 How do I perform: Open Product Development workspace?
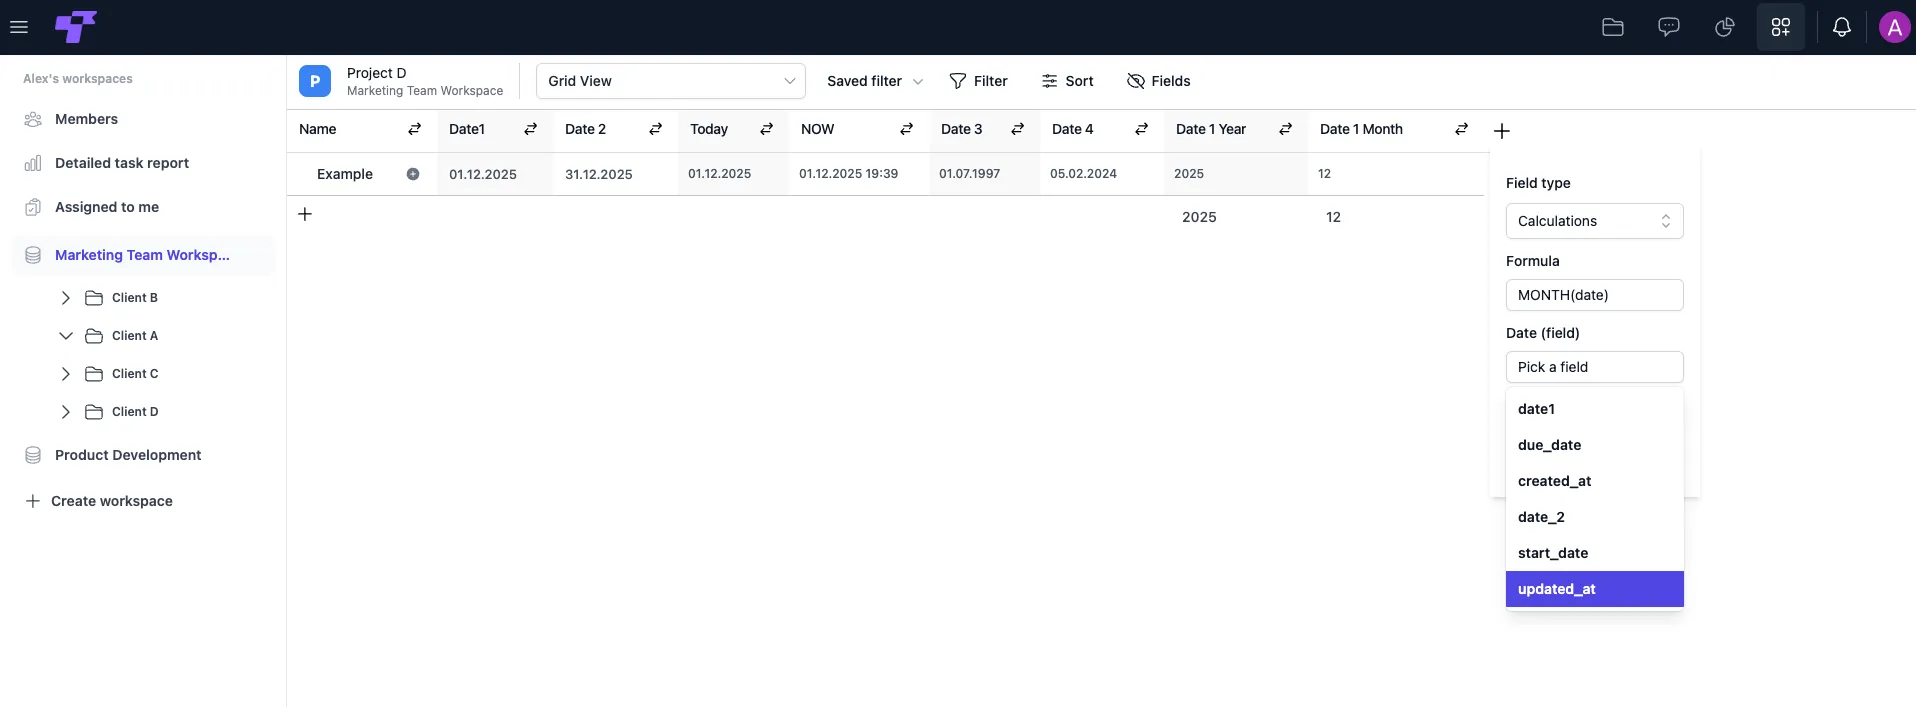point(128,455)
